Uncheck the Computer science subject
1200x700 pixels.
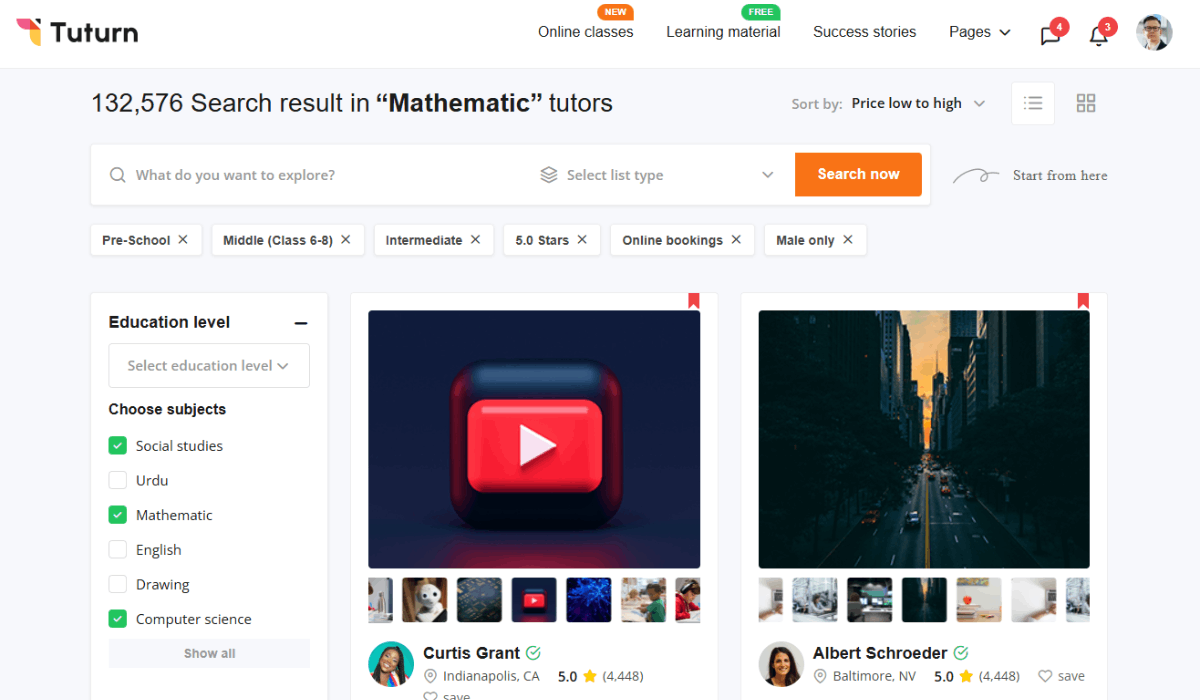pos(118,619)
